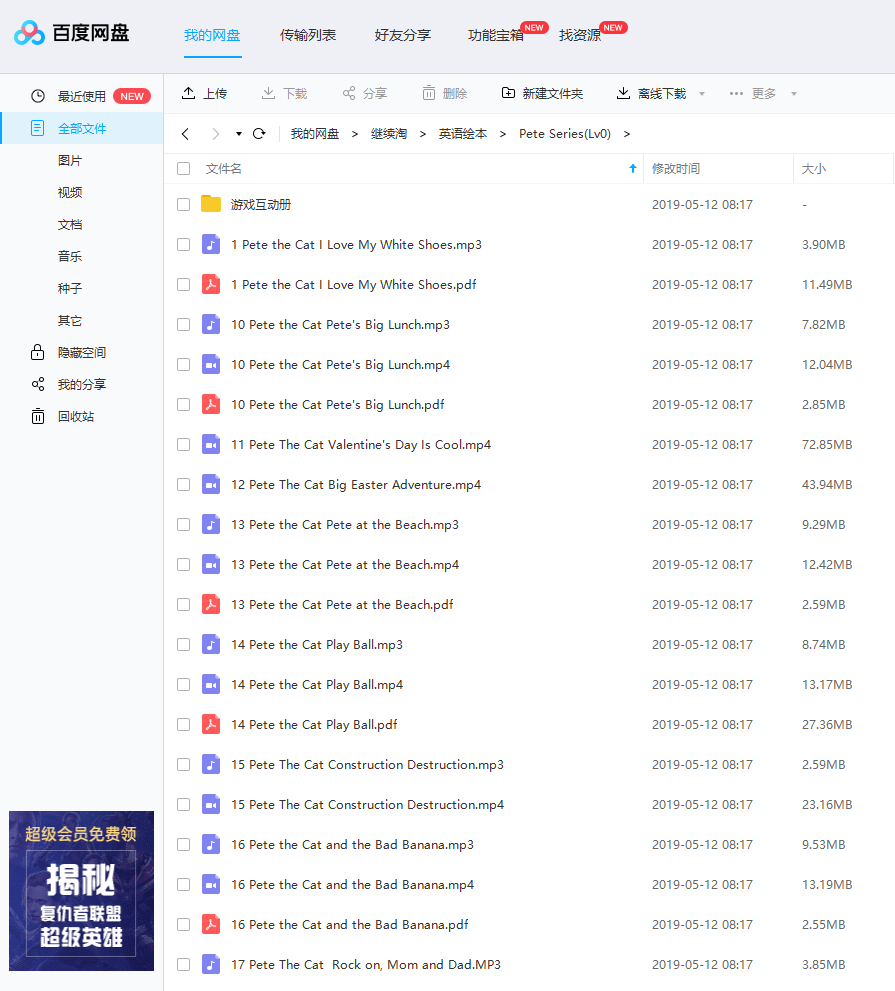The width and height of the screenshot is (895, 991).
Task: Go back using the left arrow icon
Action: click(185, 134)
